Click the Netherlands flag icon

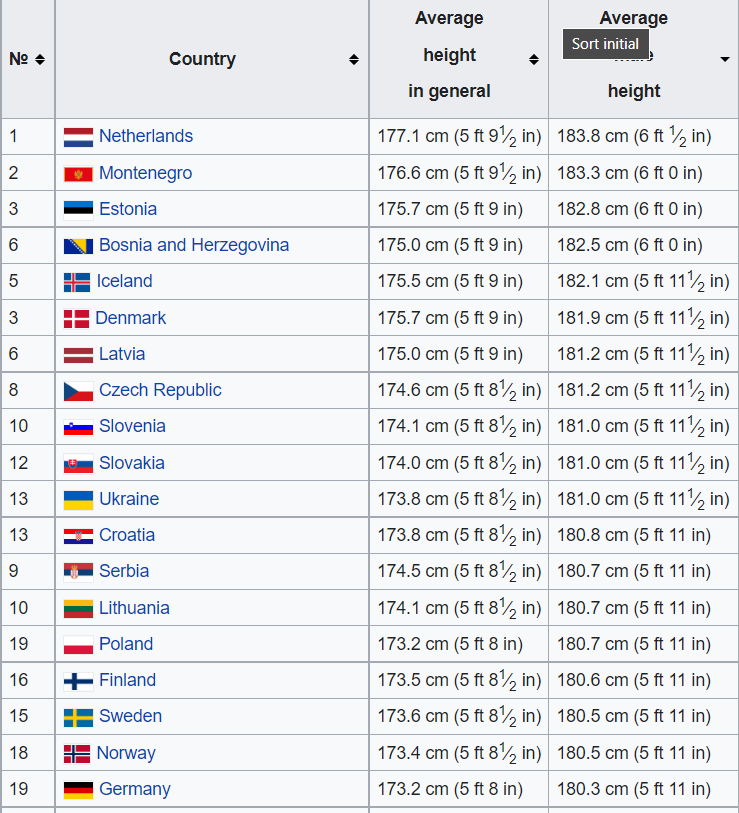pyautogui.click(x=78, y=137)
